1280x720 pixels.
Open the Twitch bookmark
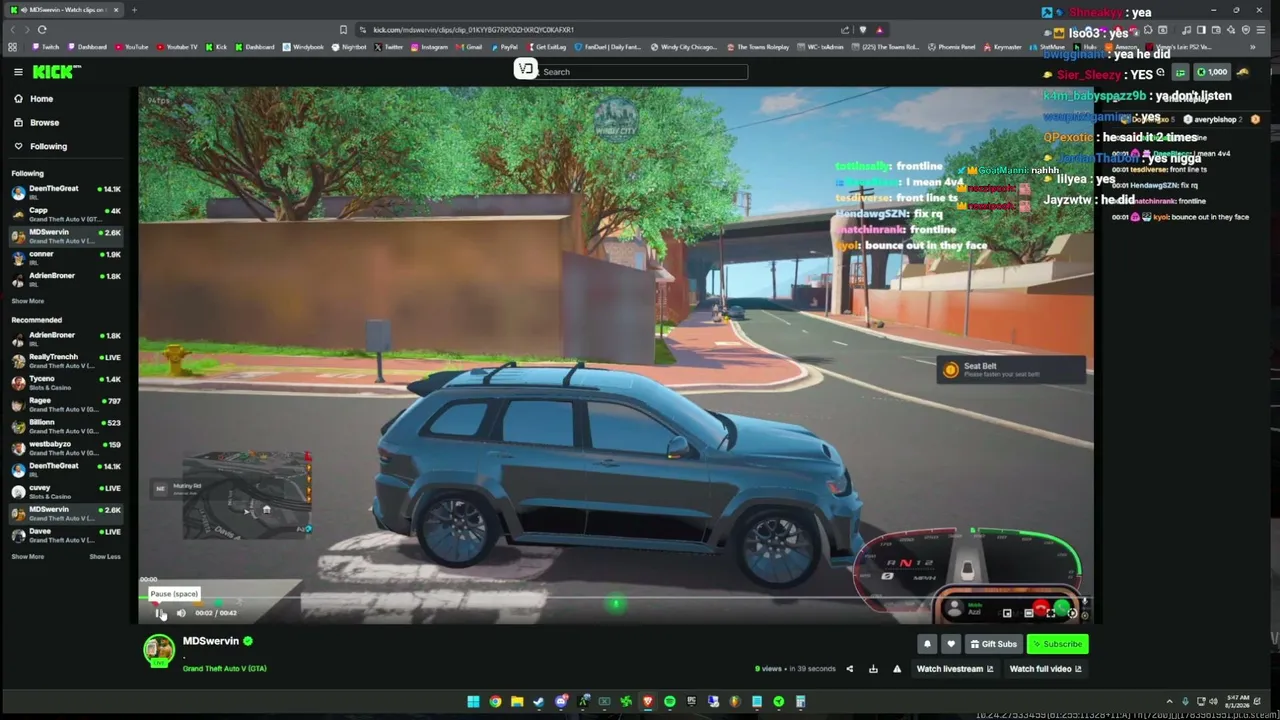[x=46, y=47]
